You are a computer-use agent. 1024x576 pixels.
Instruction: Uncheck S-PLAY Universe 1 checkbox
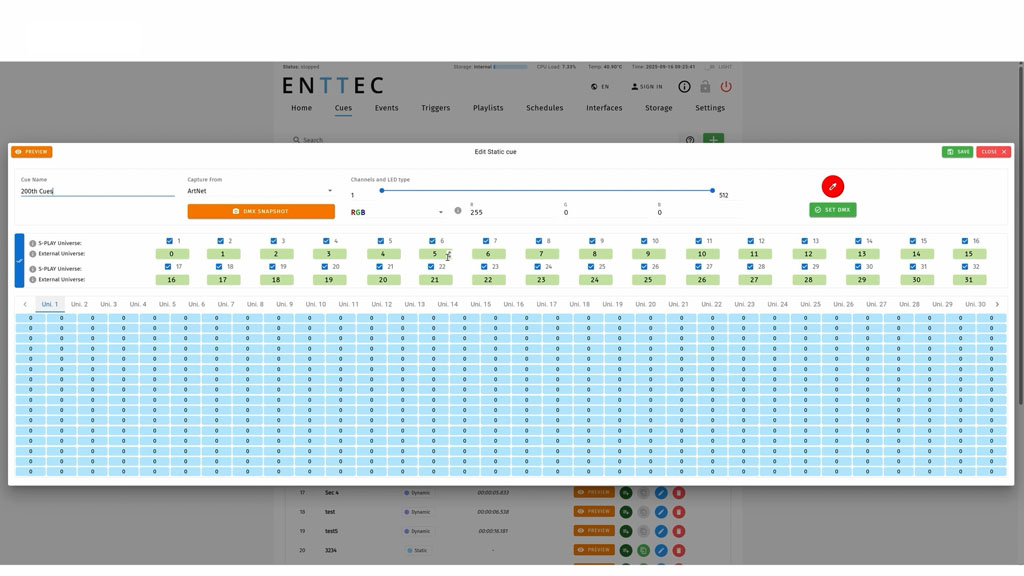(x=169, y=241)
